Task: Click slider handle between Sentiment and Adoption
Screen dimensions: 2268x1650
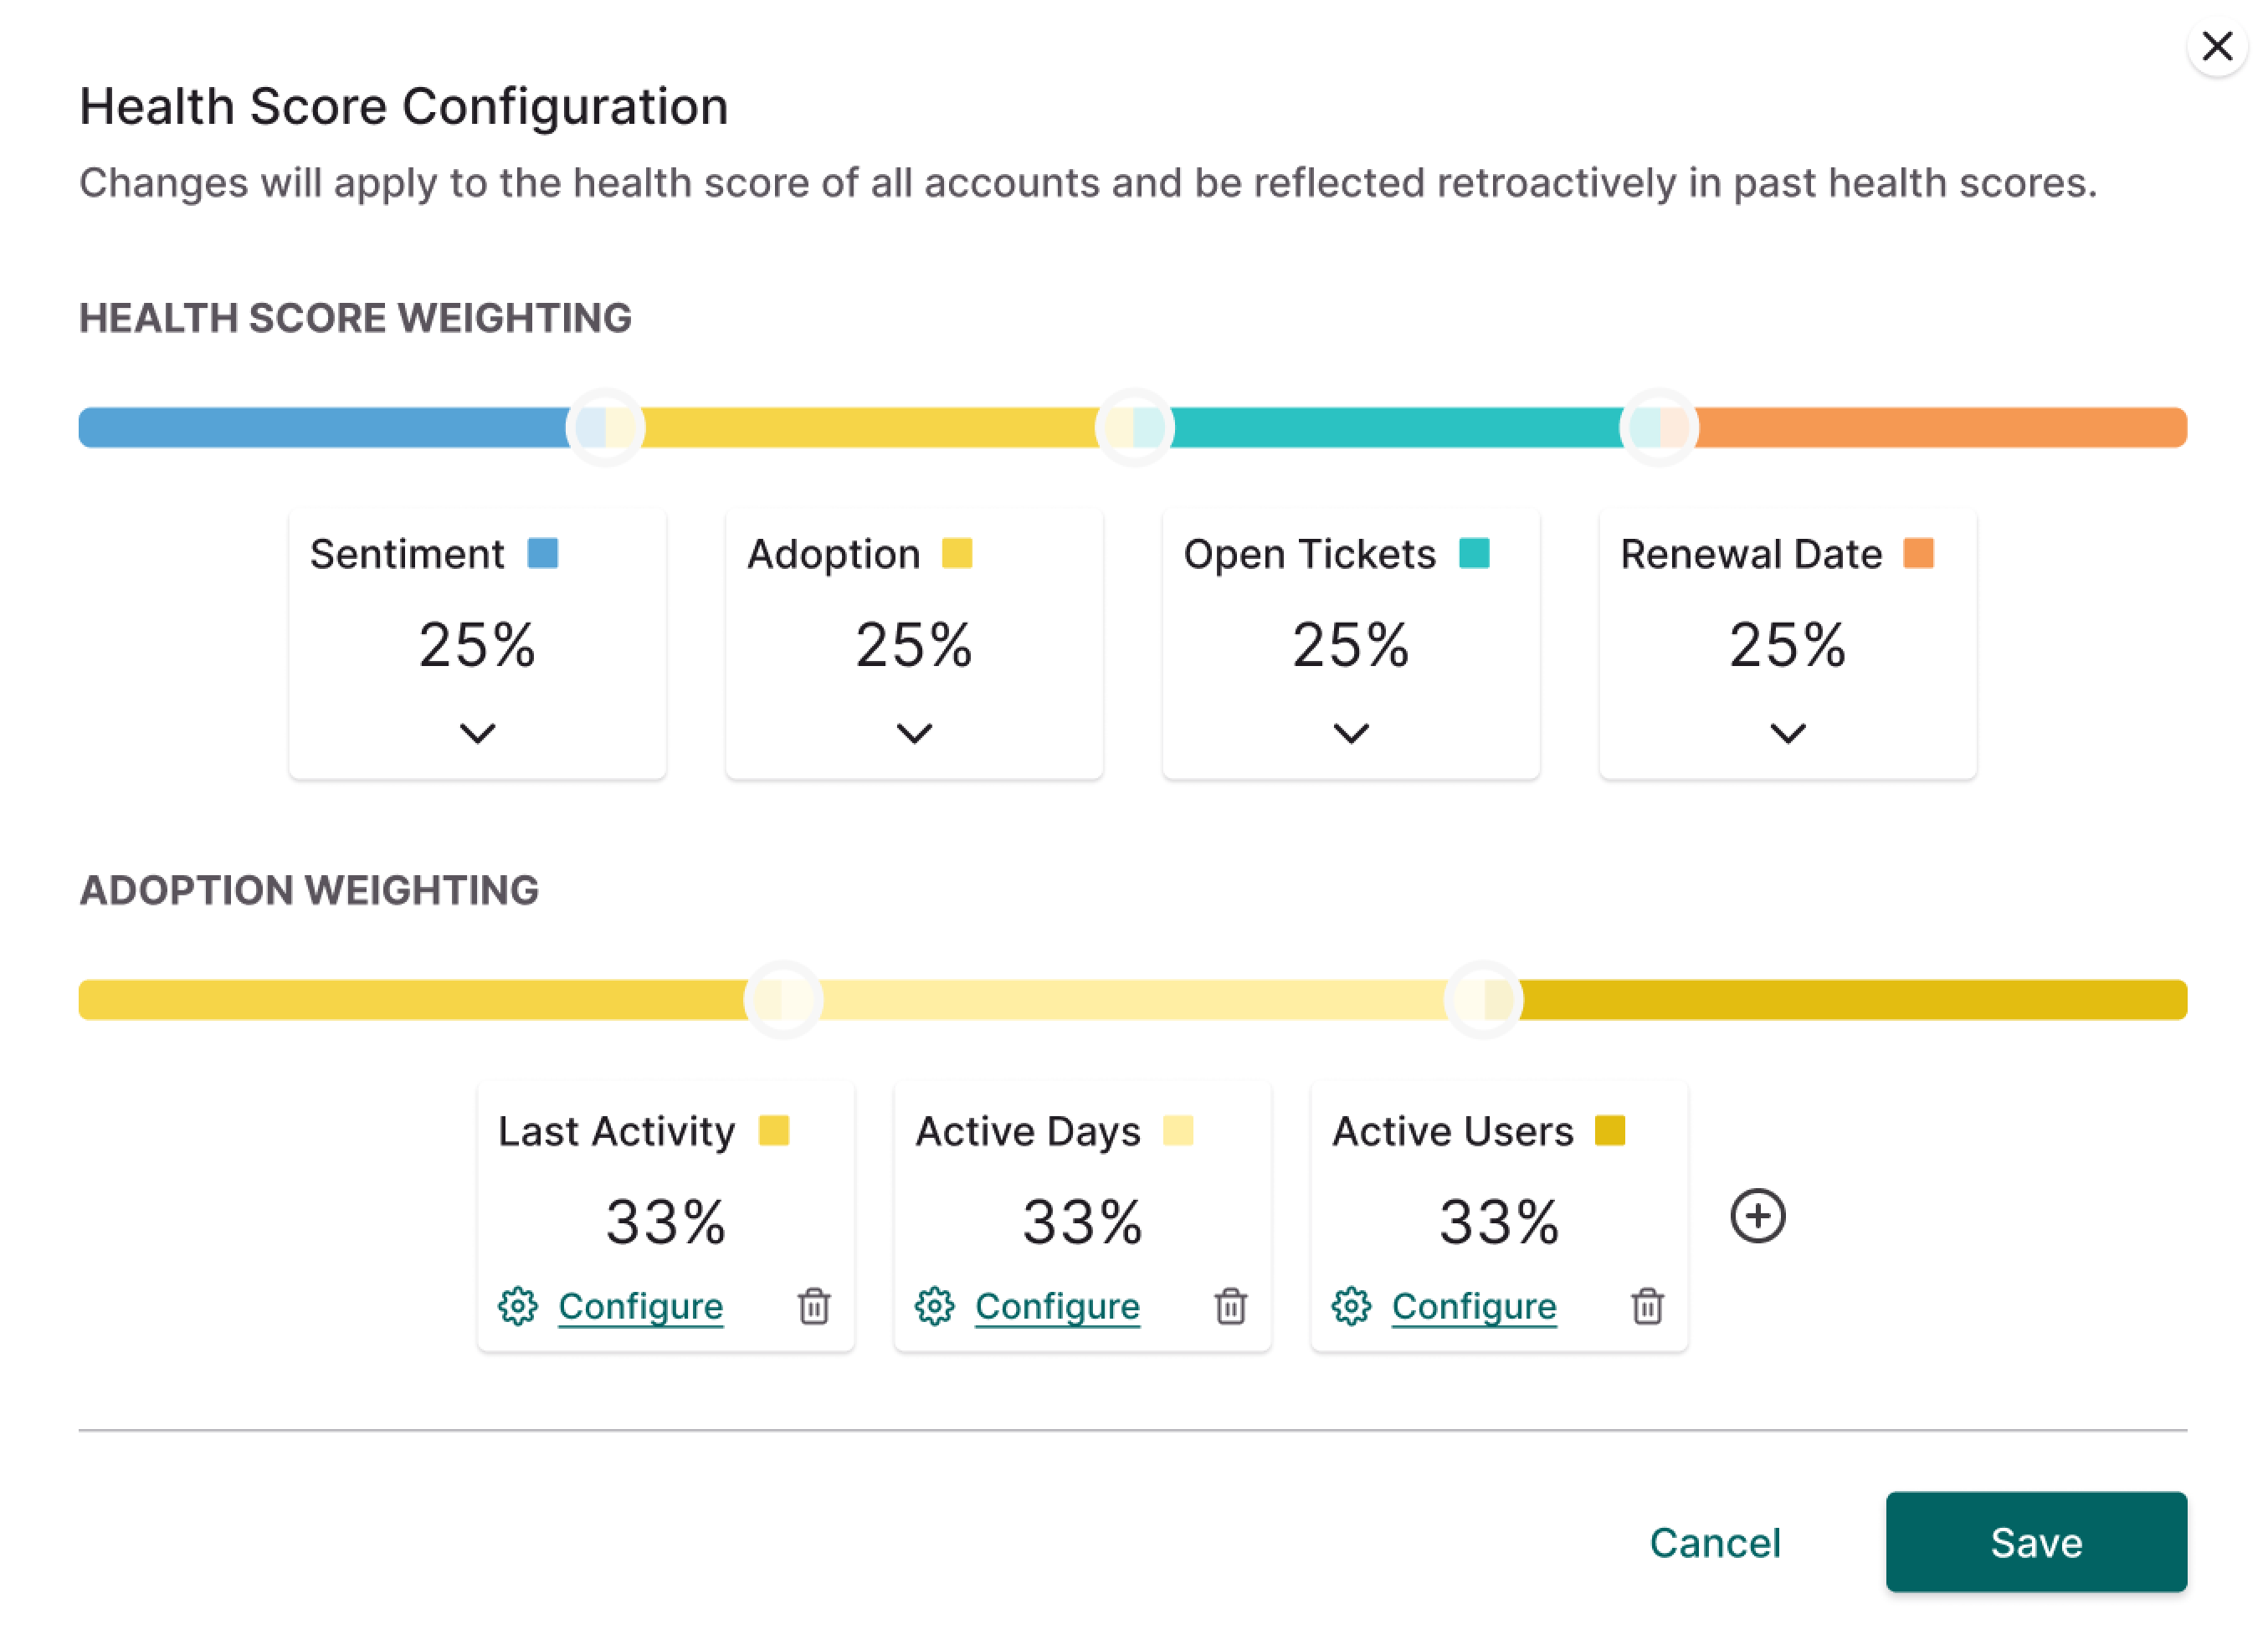Action: click(x=605, y=427)
